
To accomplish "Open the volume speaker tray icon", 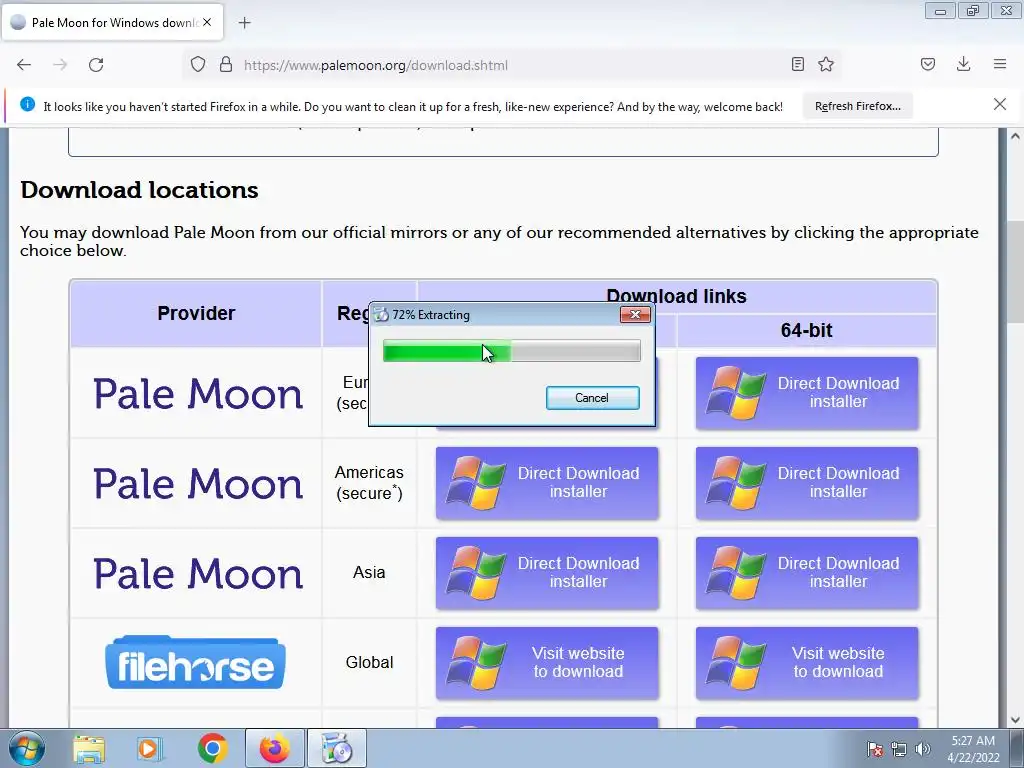I will click(x=923, y=748).
